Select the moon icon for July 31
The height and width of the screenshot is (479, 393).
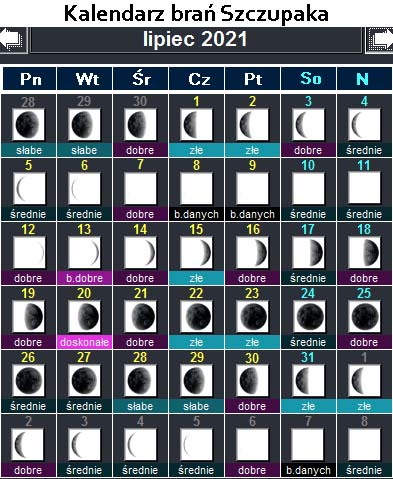[308, 380]
